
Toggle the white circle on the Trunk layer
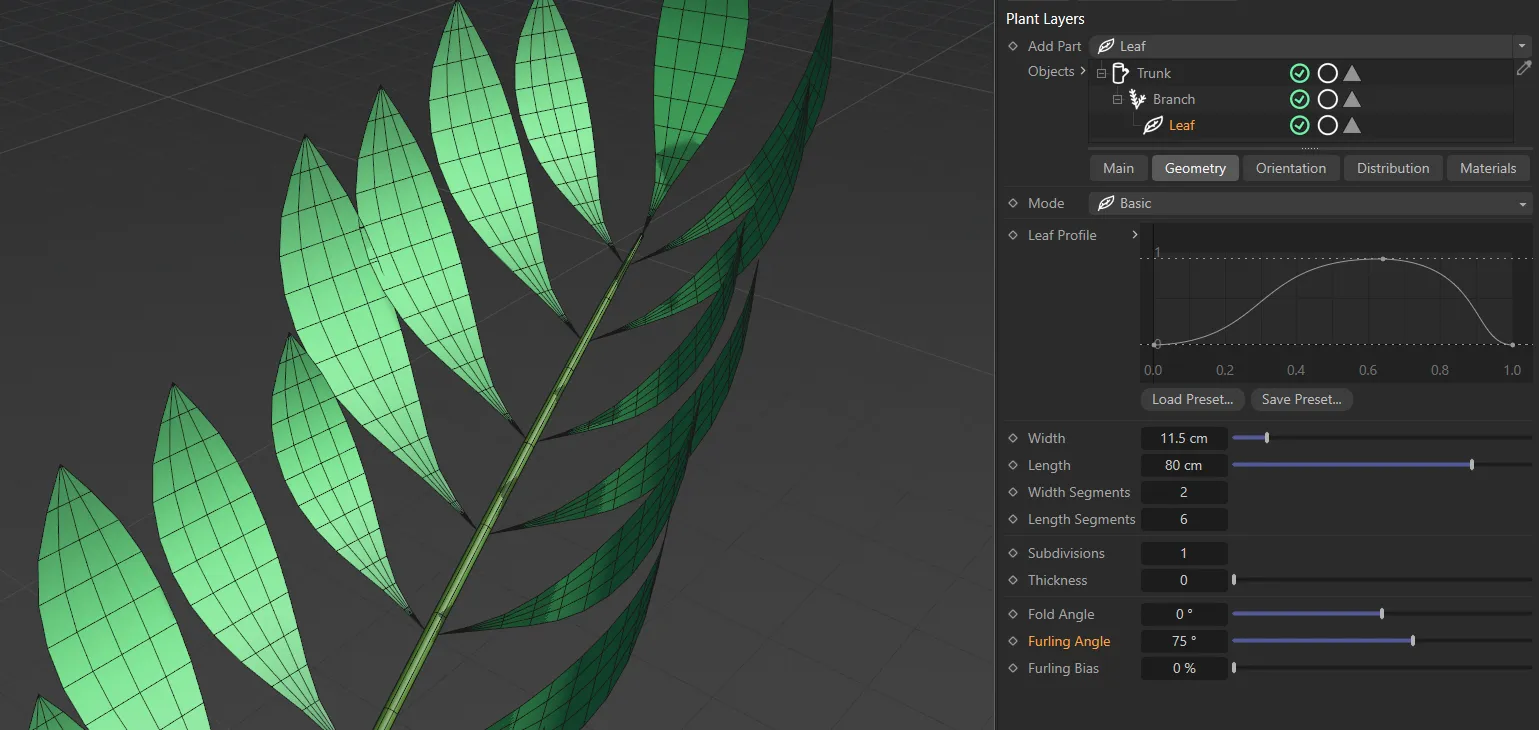click(x=1327, y=72)
